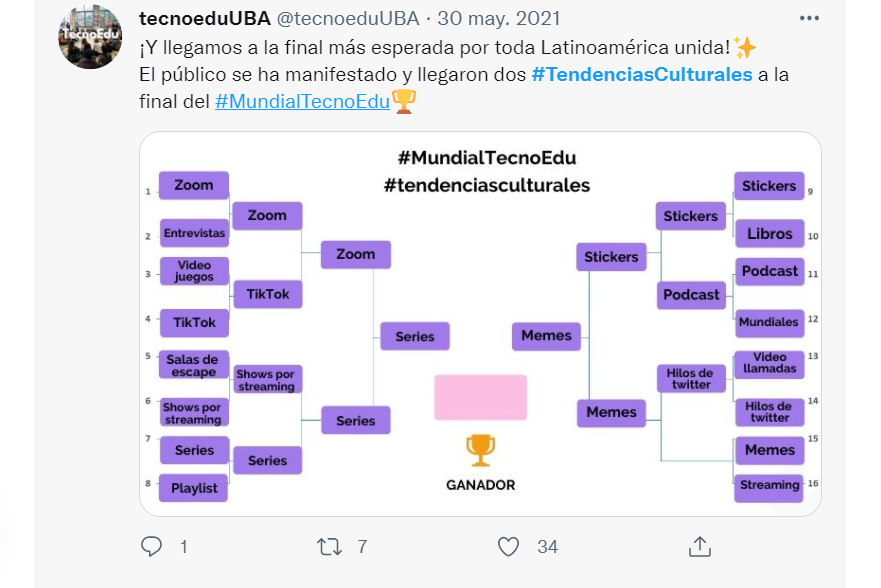881x588 pixels.
Task: Click the bracket image's Memes finalist box
Action: tap(546, 336)
